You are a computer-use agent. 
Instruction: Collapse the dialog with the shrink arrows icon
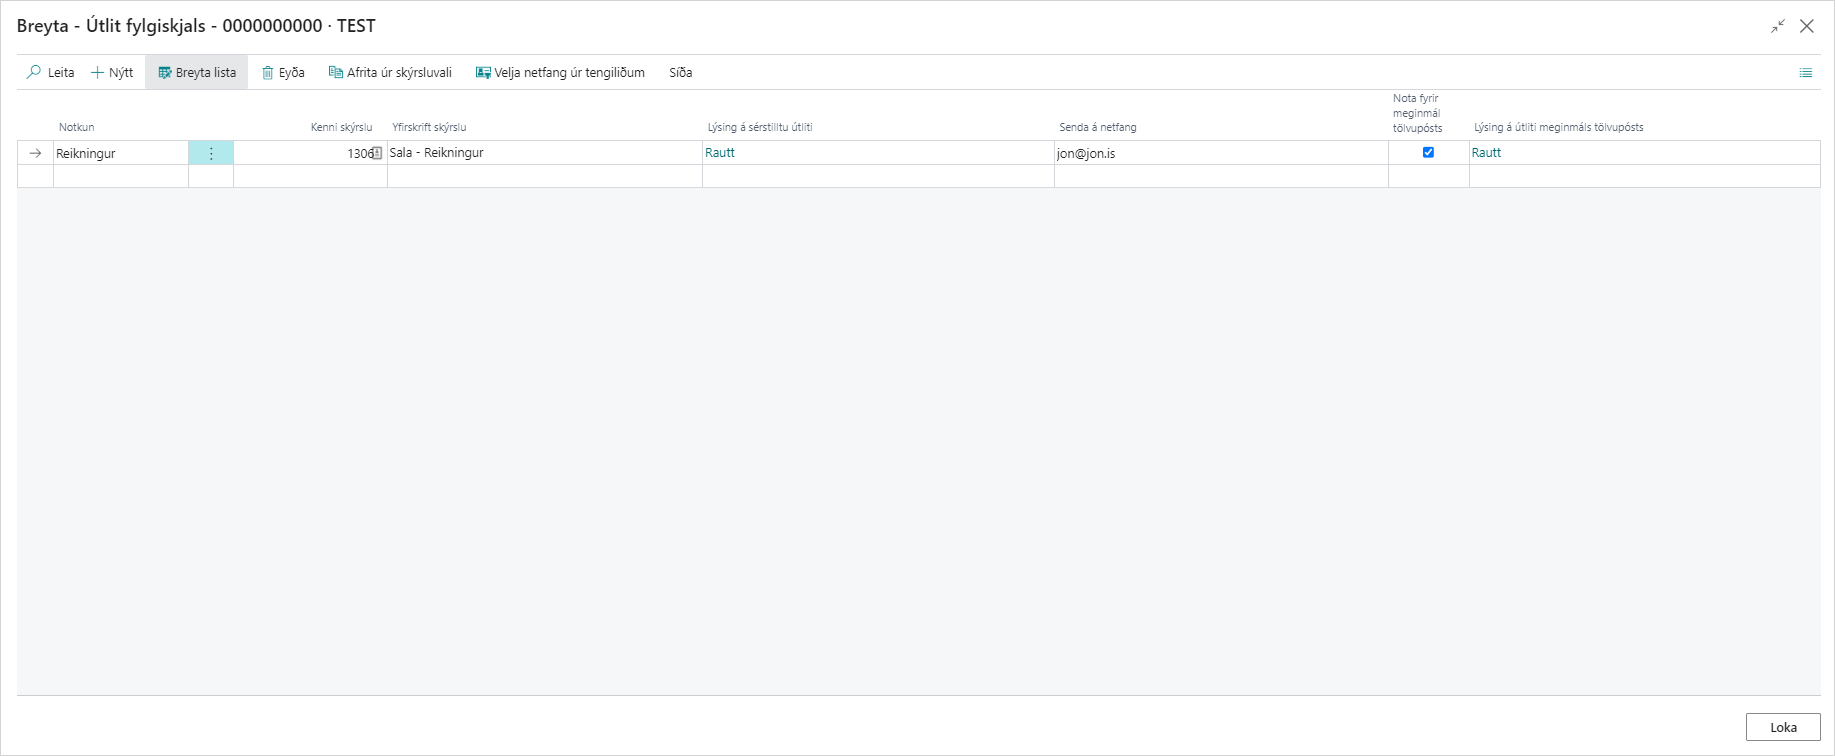pyautogui.click(x=1777, y=26)
